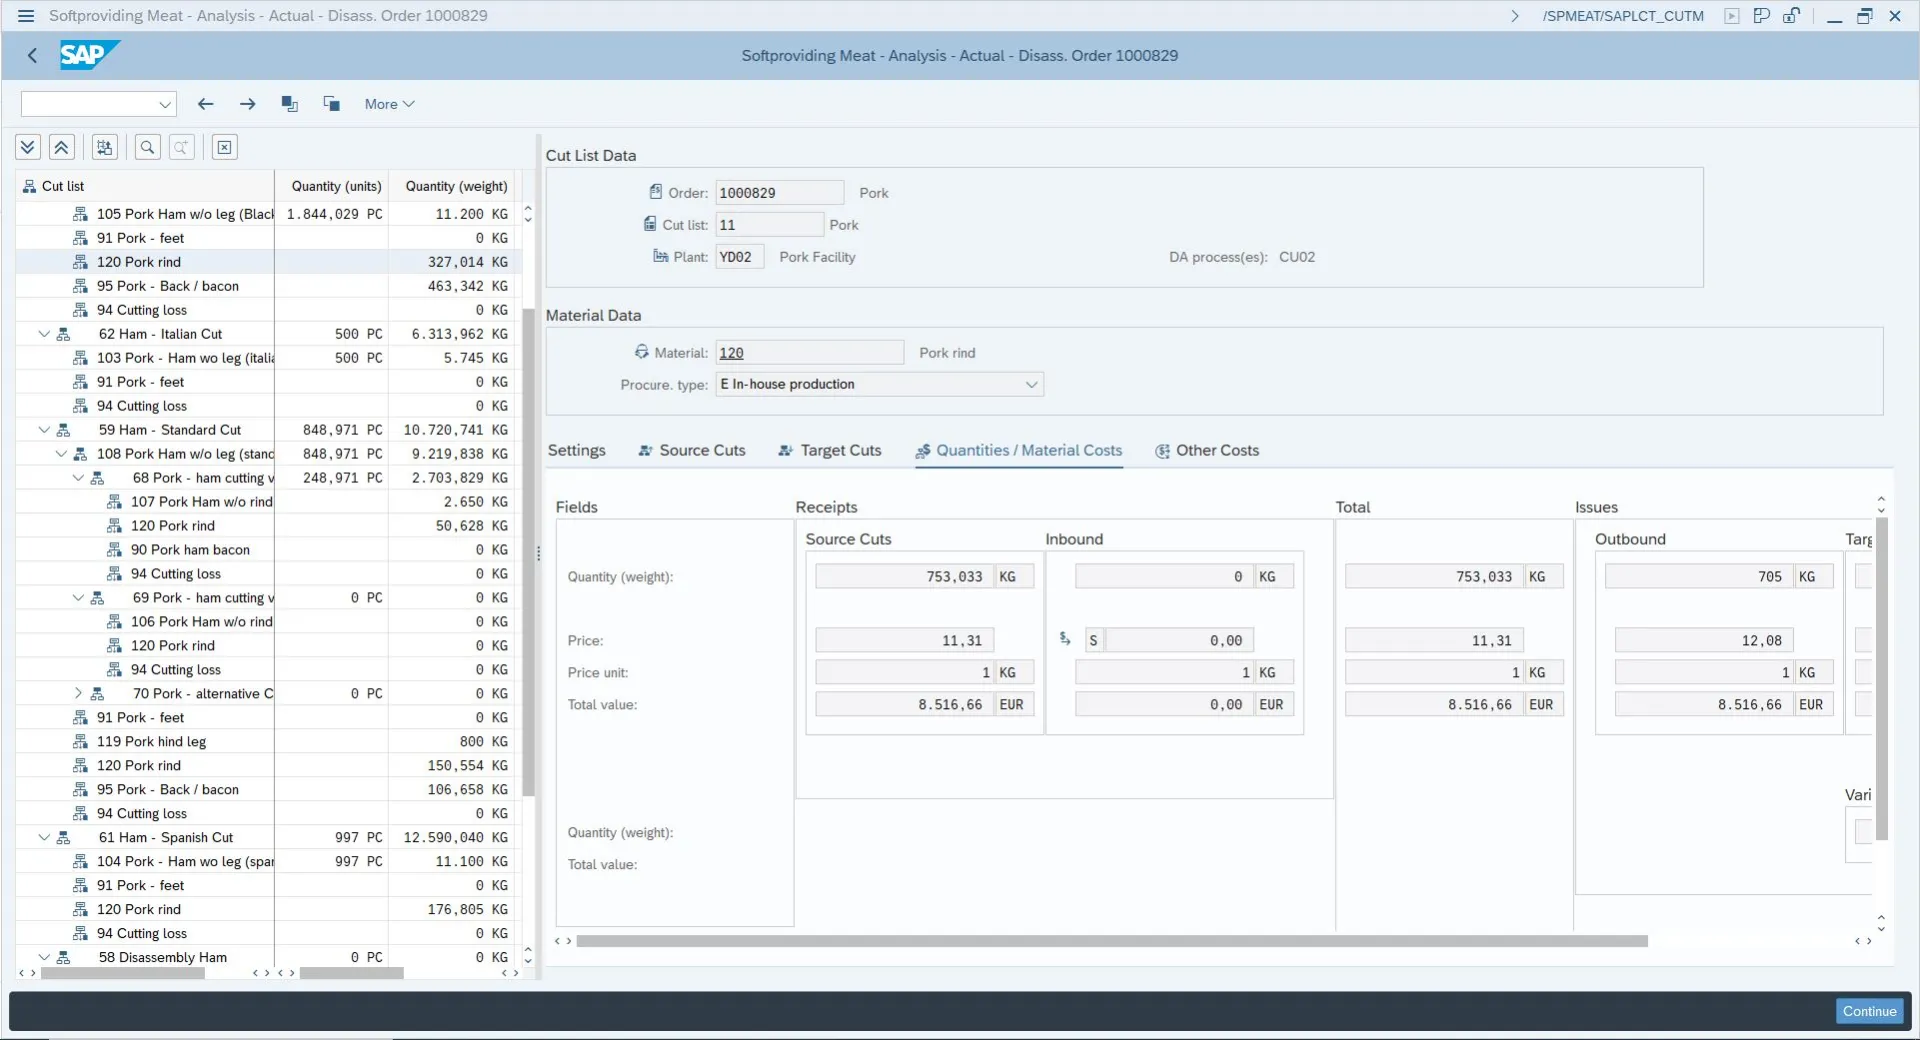The width and height of the screenshot is (1920, 1040).
Task: Click the 327,014 KG weight cell
Action: pos(453,262)
